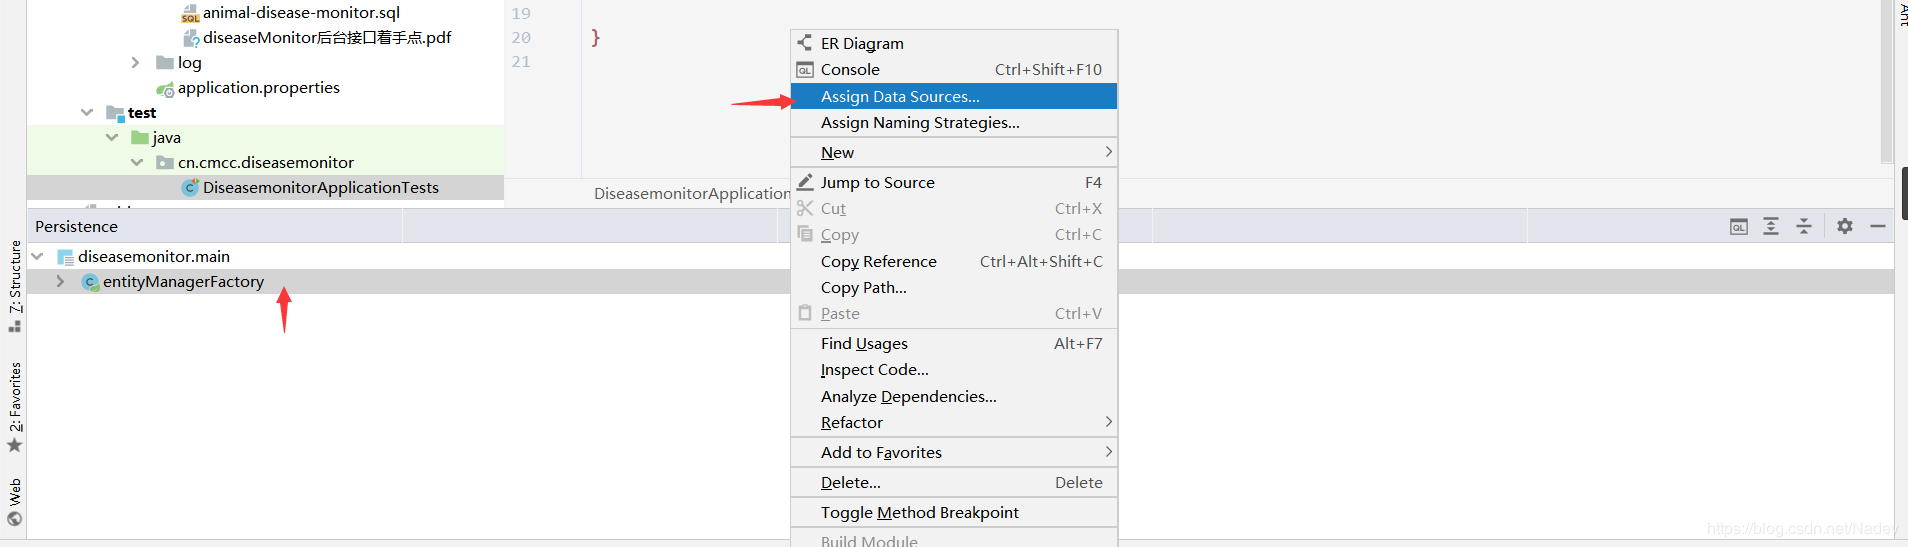The width and height of the screenshot is (1908, 547).
Task: Select DiseasemonitorApplicationTests class in project tree
Action: tap(320, 187)
